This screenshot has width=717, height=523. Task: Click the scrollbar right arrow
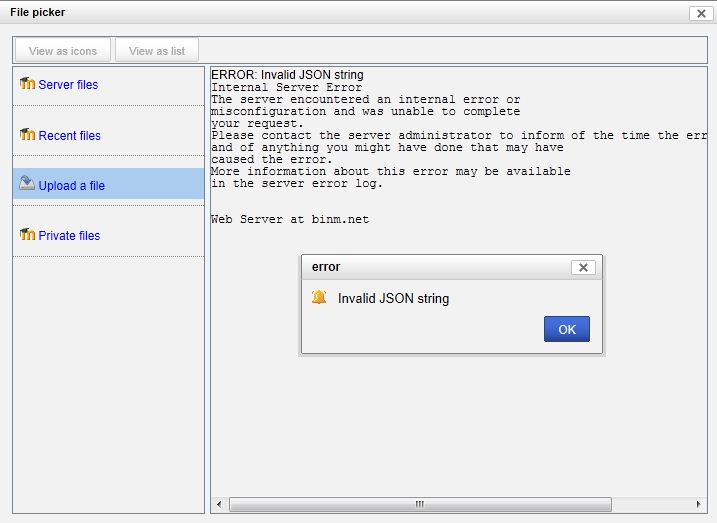[x=698, y=504]
